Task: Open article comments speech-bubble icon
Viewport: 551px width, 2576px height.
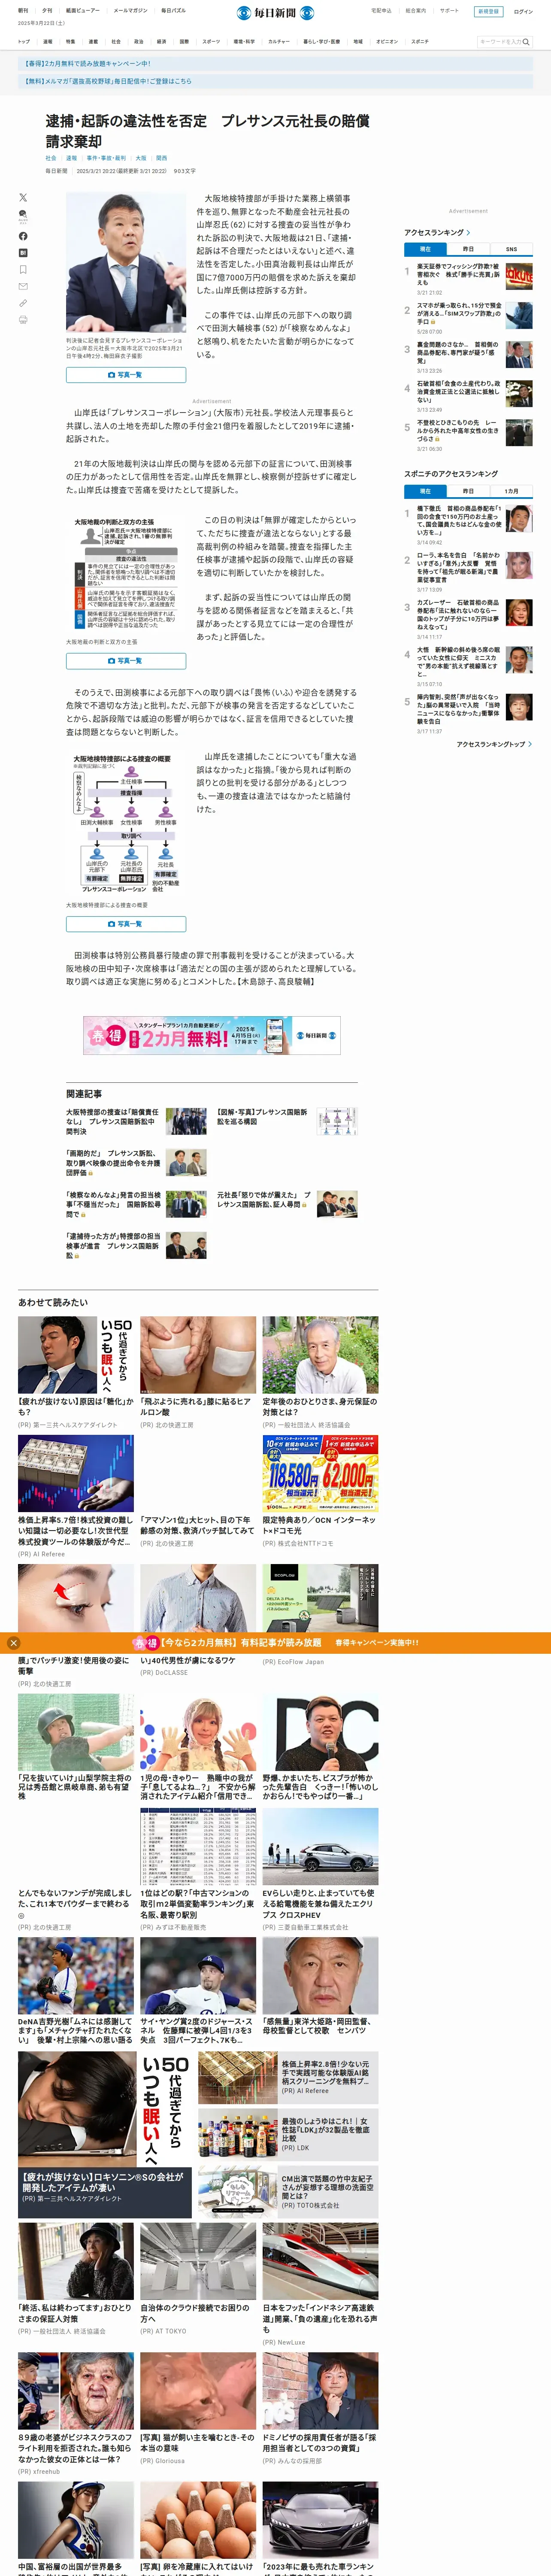Action: (23, 215)
